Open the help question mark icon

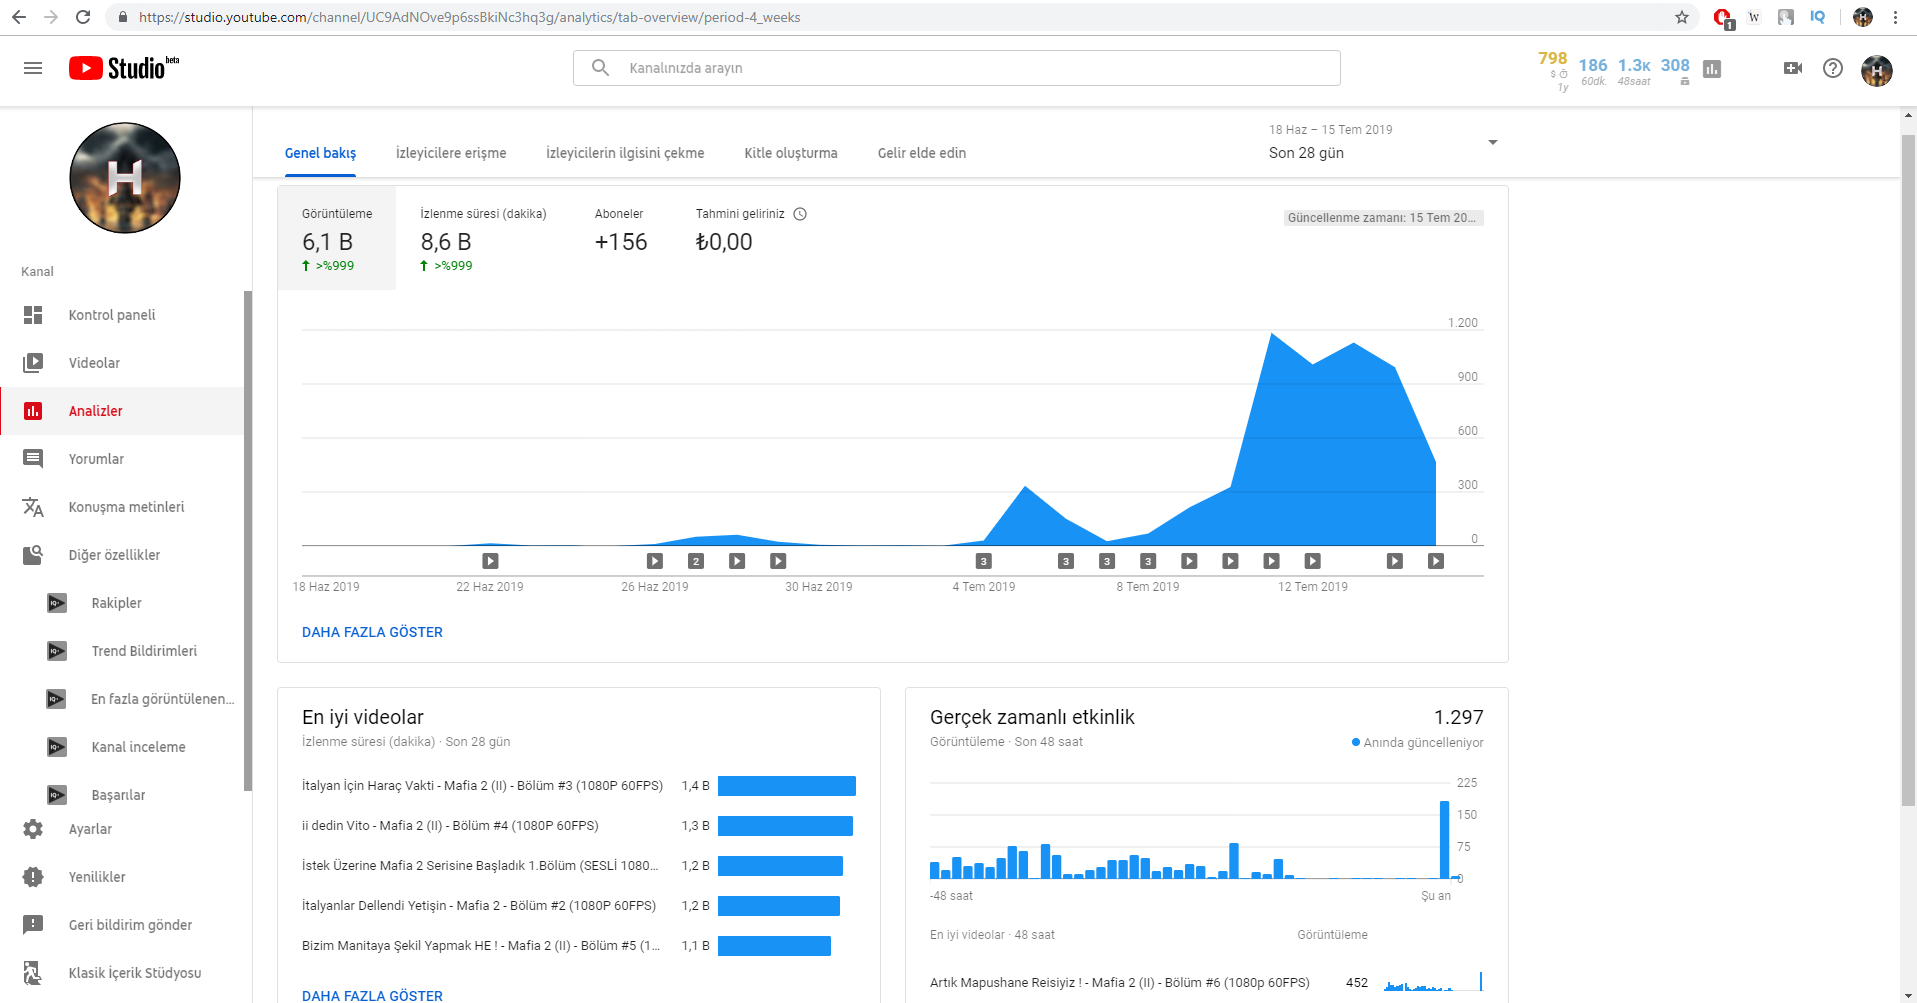tap(1833, 68)
